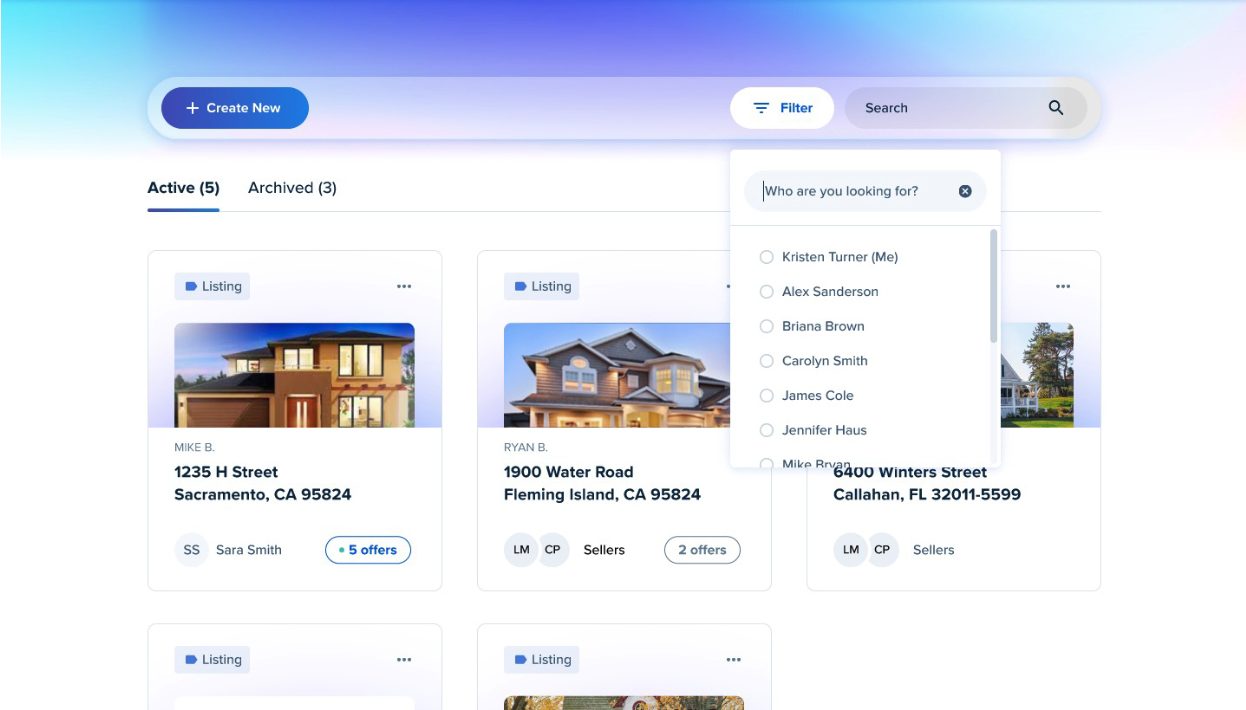Open 1235 H Street house photo
The width and height of the screenshot is (1246, 710).
click(x=294, y=375)
